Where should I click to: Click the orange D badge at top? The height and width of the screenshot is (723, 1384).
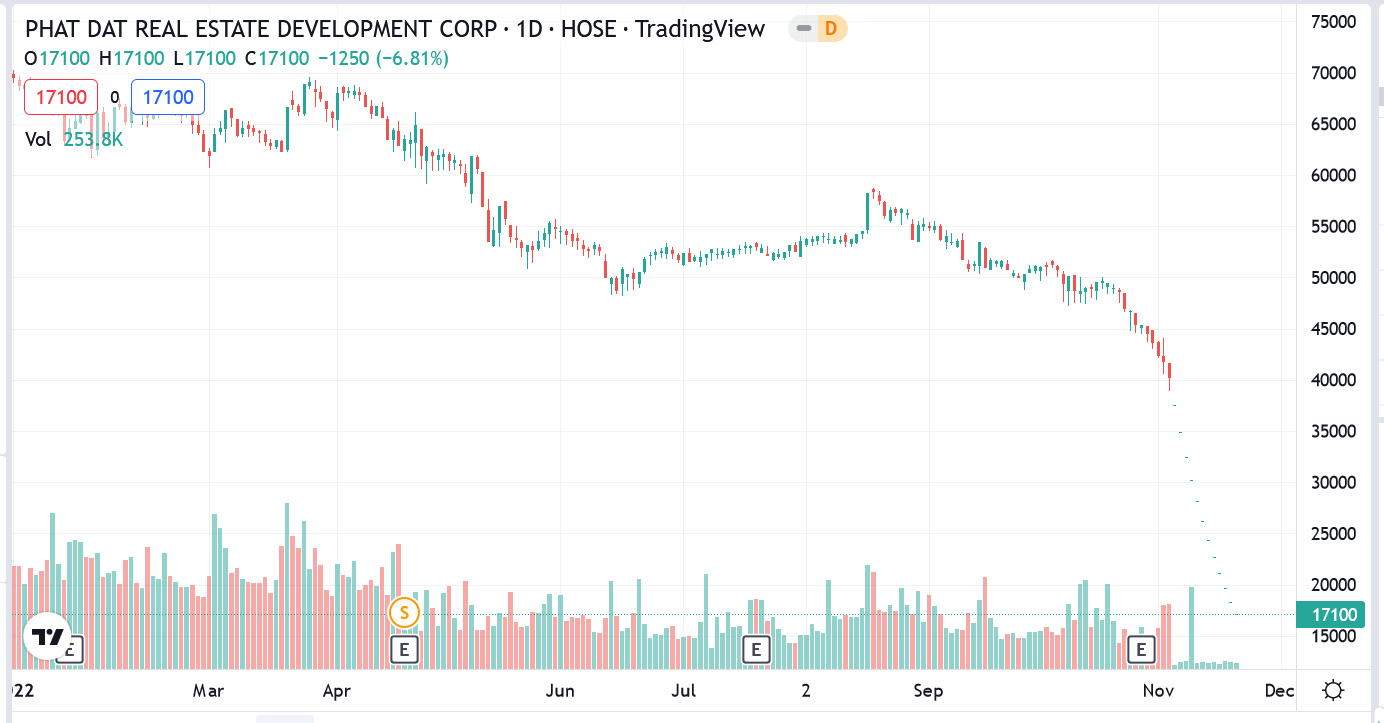831,29
